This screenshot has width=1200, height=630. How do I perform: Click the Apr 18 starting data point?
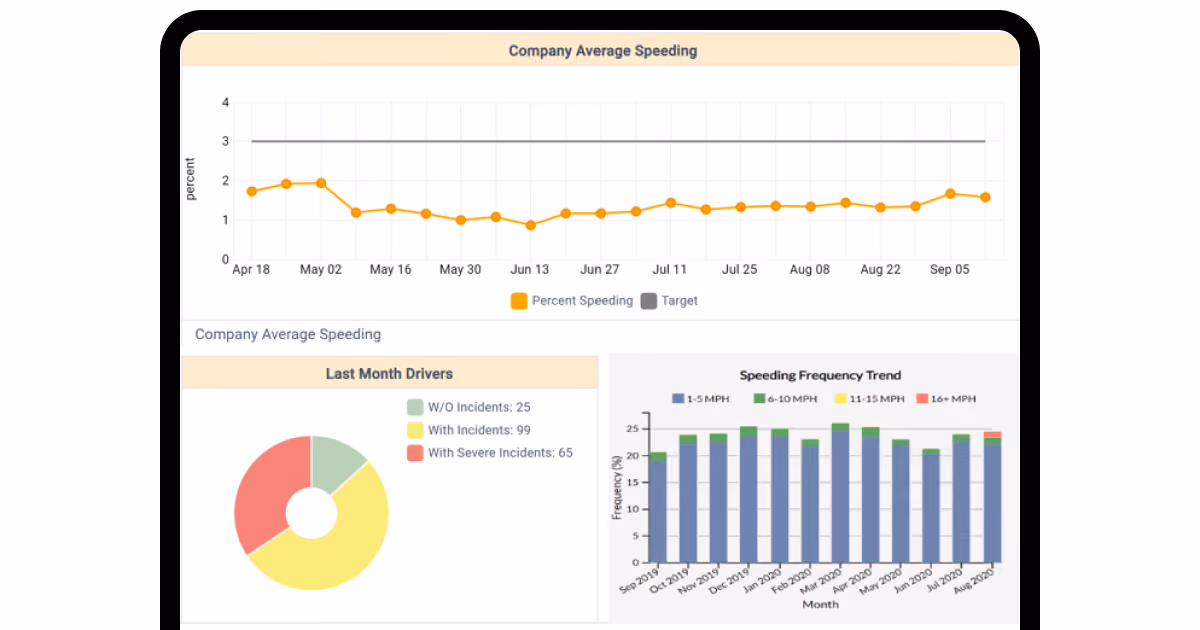[x=251, y=191]
